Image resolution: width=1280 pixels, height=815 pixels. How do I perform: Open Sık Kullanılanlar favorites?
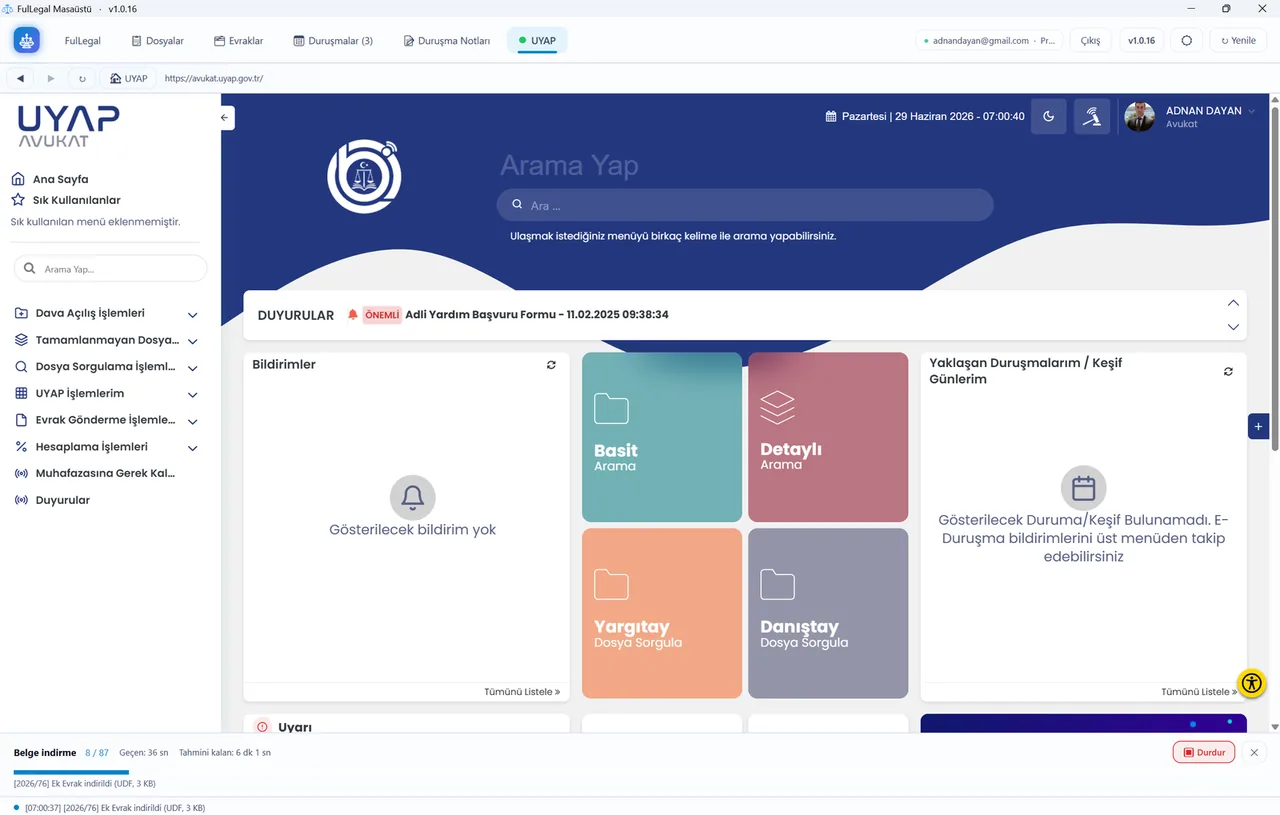(66, 200)
